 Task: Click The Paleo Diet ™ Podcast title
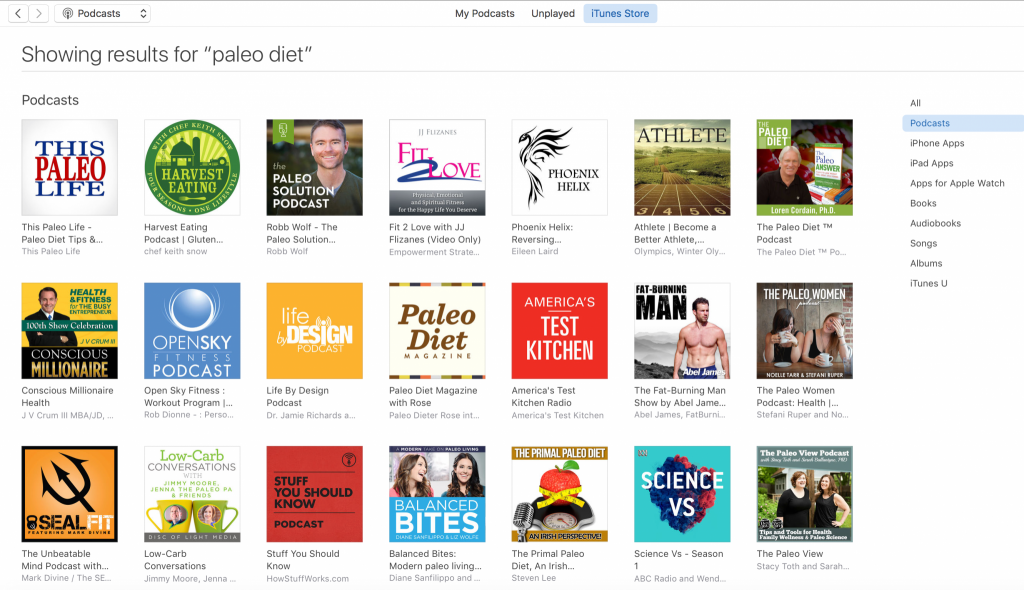pos(795,233)
